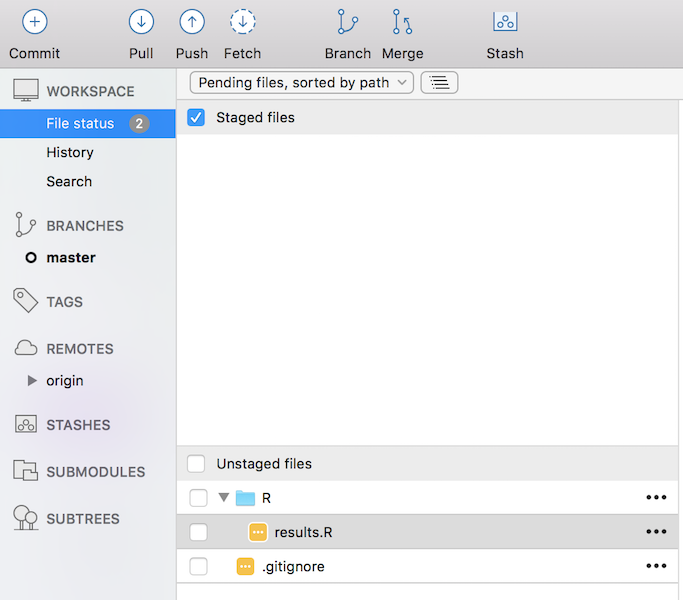Viewport: 683px width, 600px height.
Task: Select the master branch
Action: (x=71, y=257)
